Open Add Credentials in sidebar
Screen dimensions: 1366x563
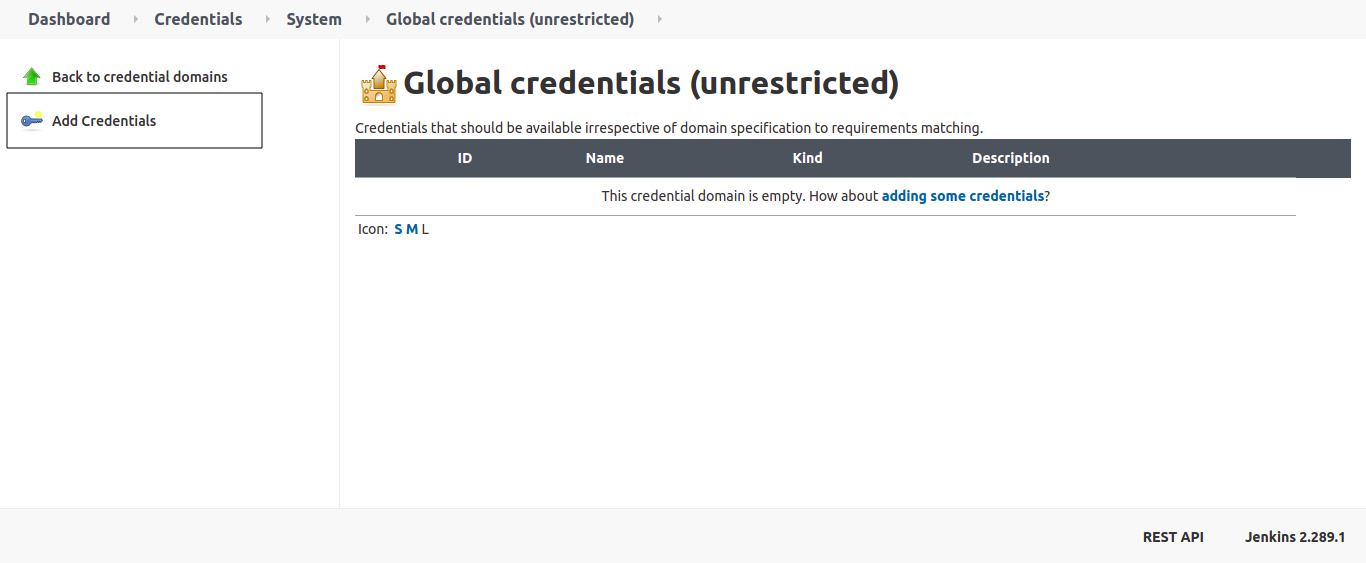[104, 121]
